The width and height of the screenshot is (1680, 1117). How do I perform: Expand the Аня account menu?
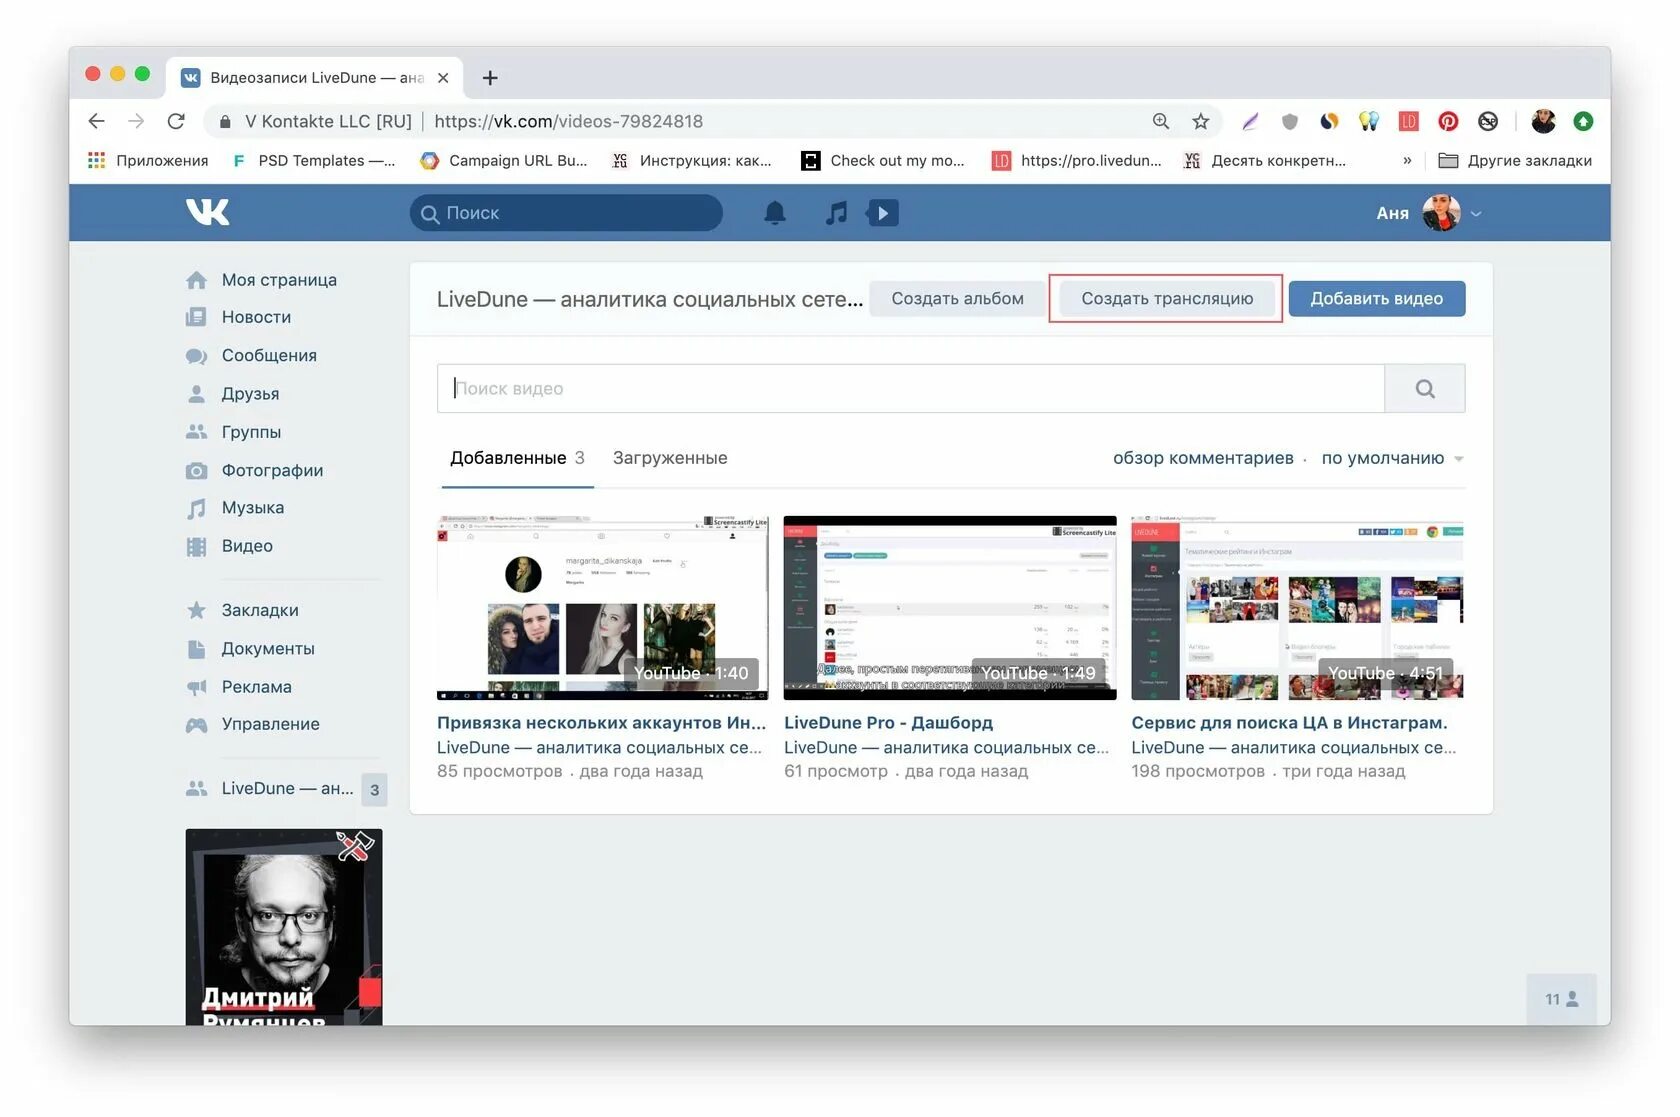tap(1429, 213)
